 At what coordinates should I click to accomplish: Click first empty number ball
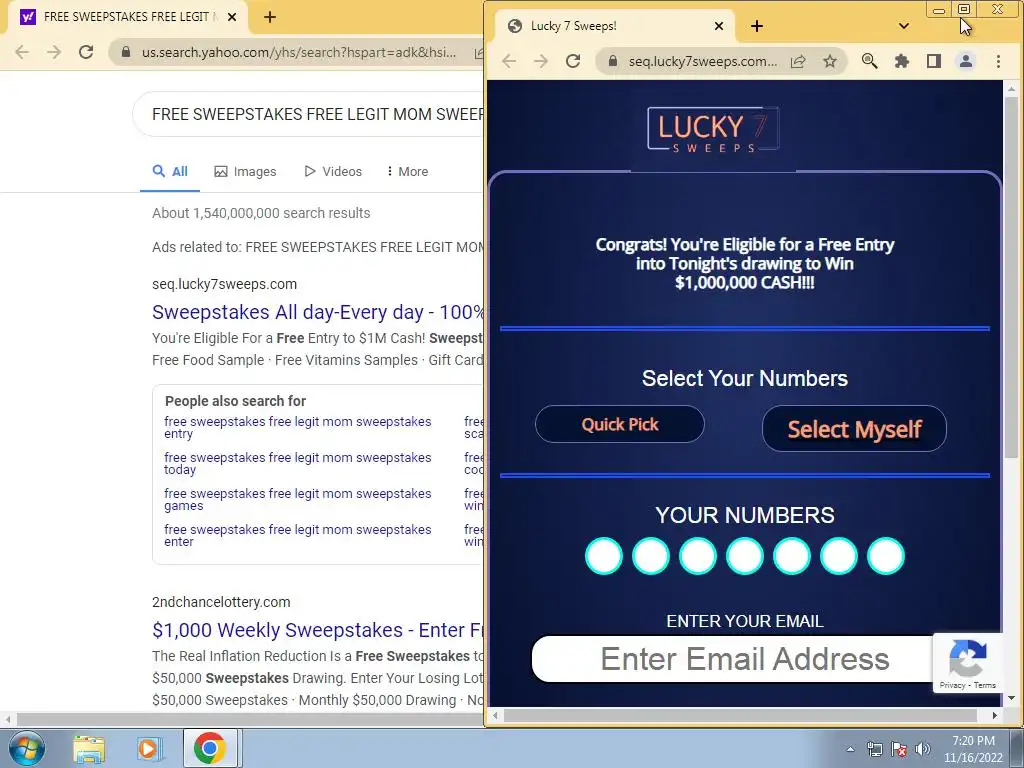pyautogui.click(x=604, y=556)
